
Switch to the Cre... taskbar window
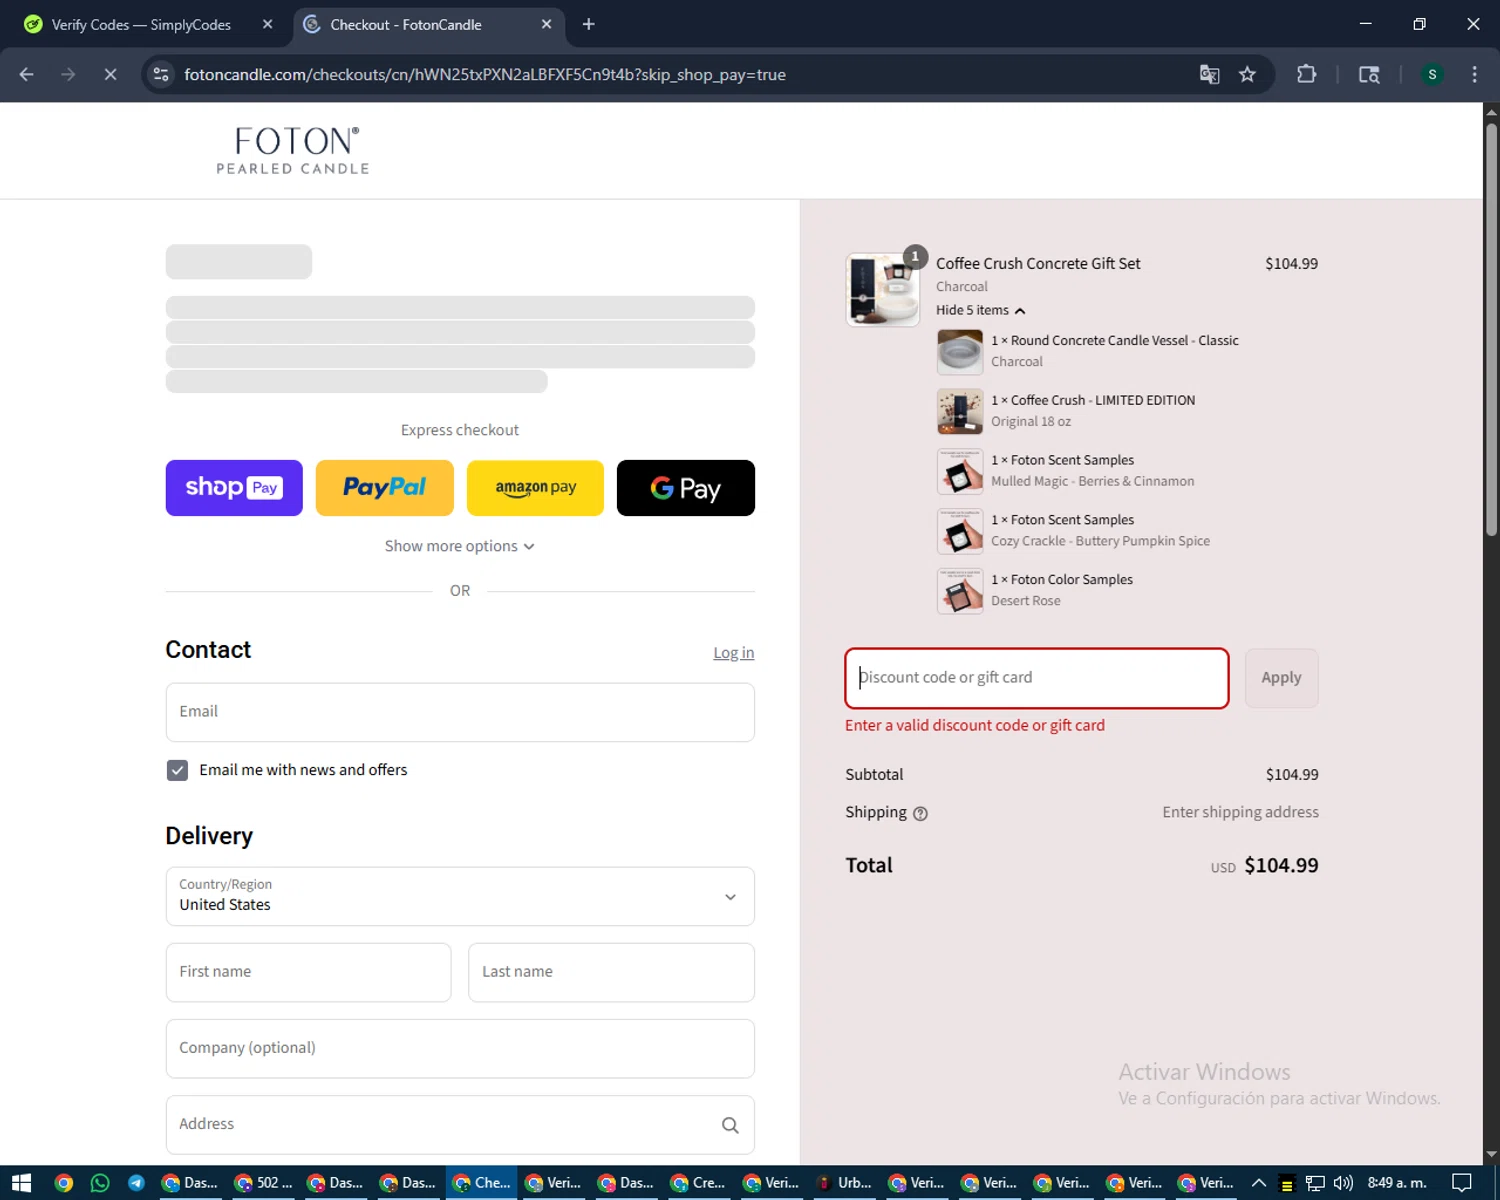[698, 1183]
